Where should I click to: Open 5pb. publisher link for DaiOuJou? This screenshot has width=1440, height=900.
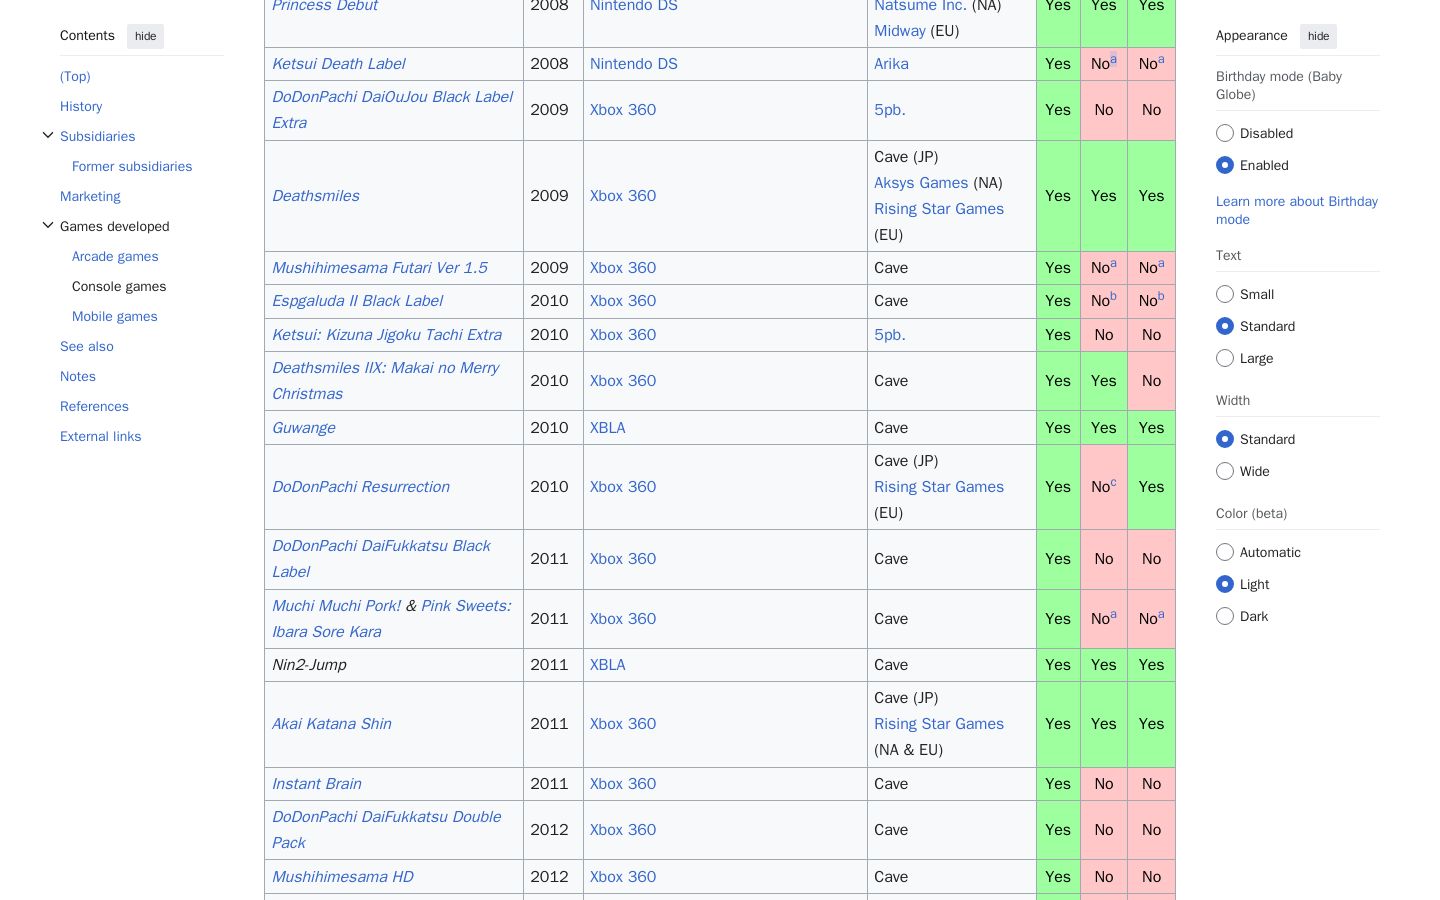[890, 110]
